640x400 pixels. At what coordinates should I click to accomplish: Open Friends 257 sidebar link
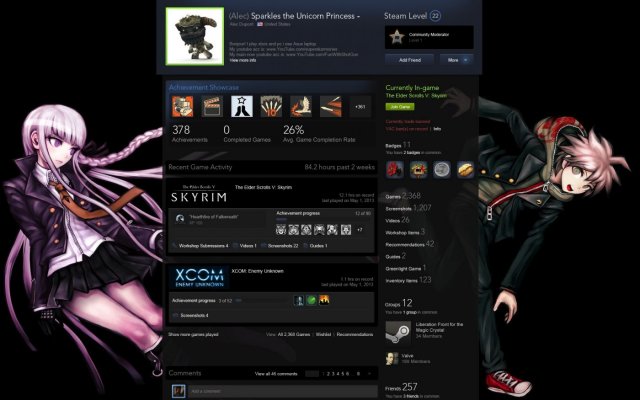click(401, 387)
